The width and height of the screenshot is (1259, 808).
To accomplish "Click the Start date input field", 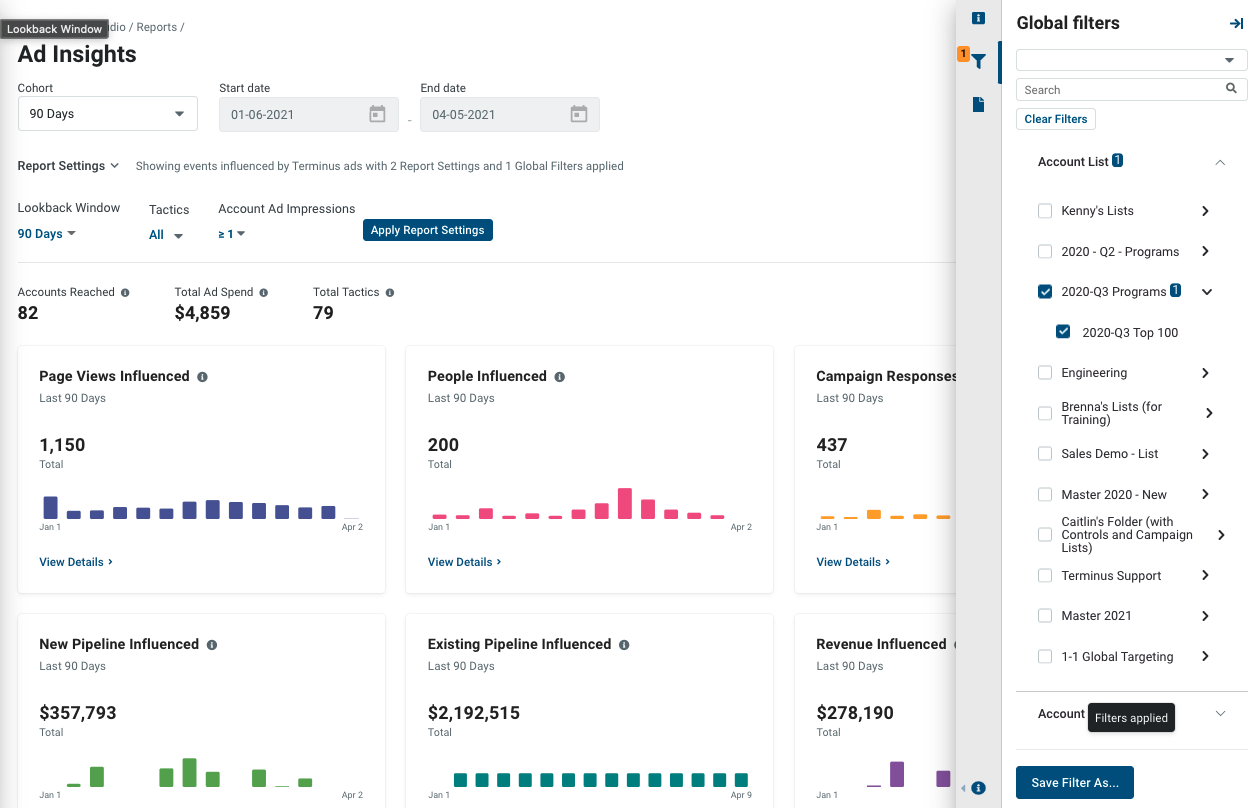I will (308, 114).
